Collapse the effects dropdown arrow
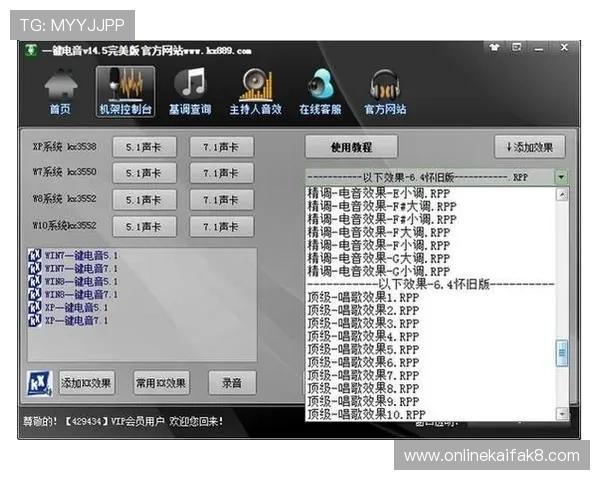 click(561, 177)
